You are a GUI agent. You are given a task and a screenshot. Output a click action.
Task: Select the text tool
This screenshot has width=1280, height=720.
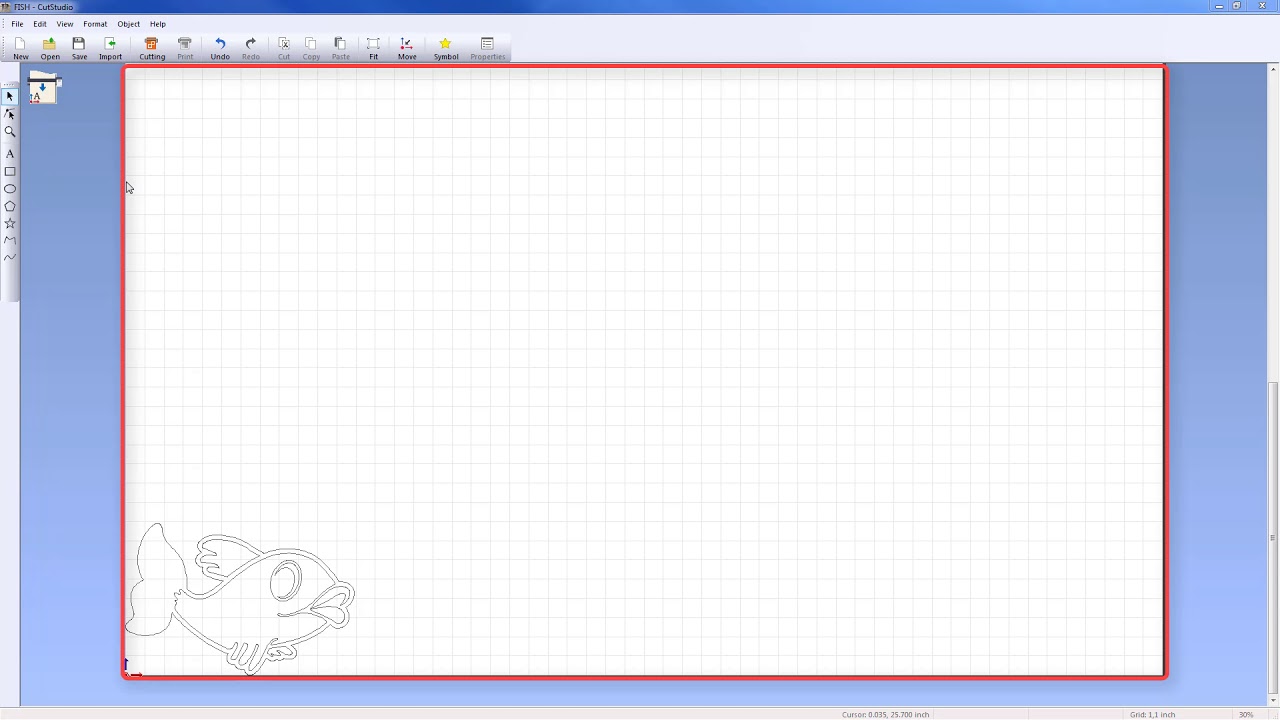pos(10,154)
